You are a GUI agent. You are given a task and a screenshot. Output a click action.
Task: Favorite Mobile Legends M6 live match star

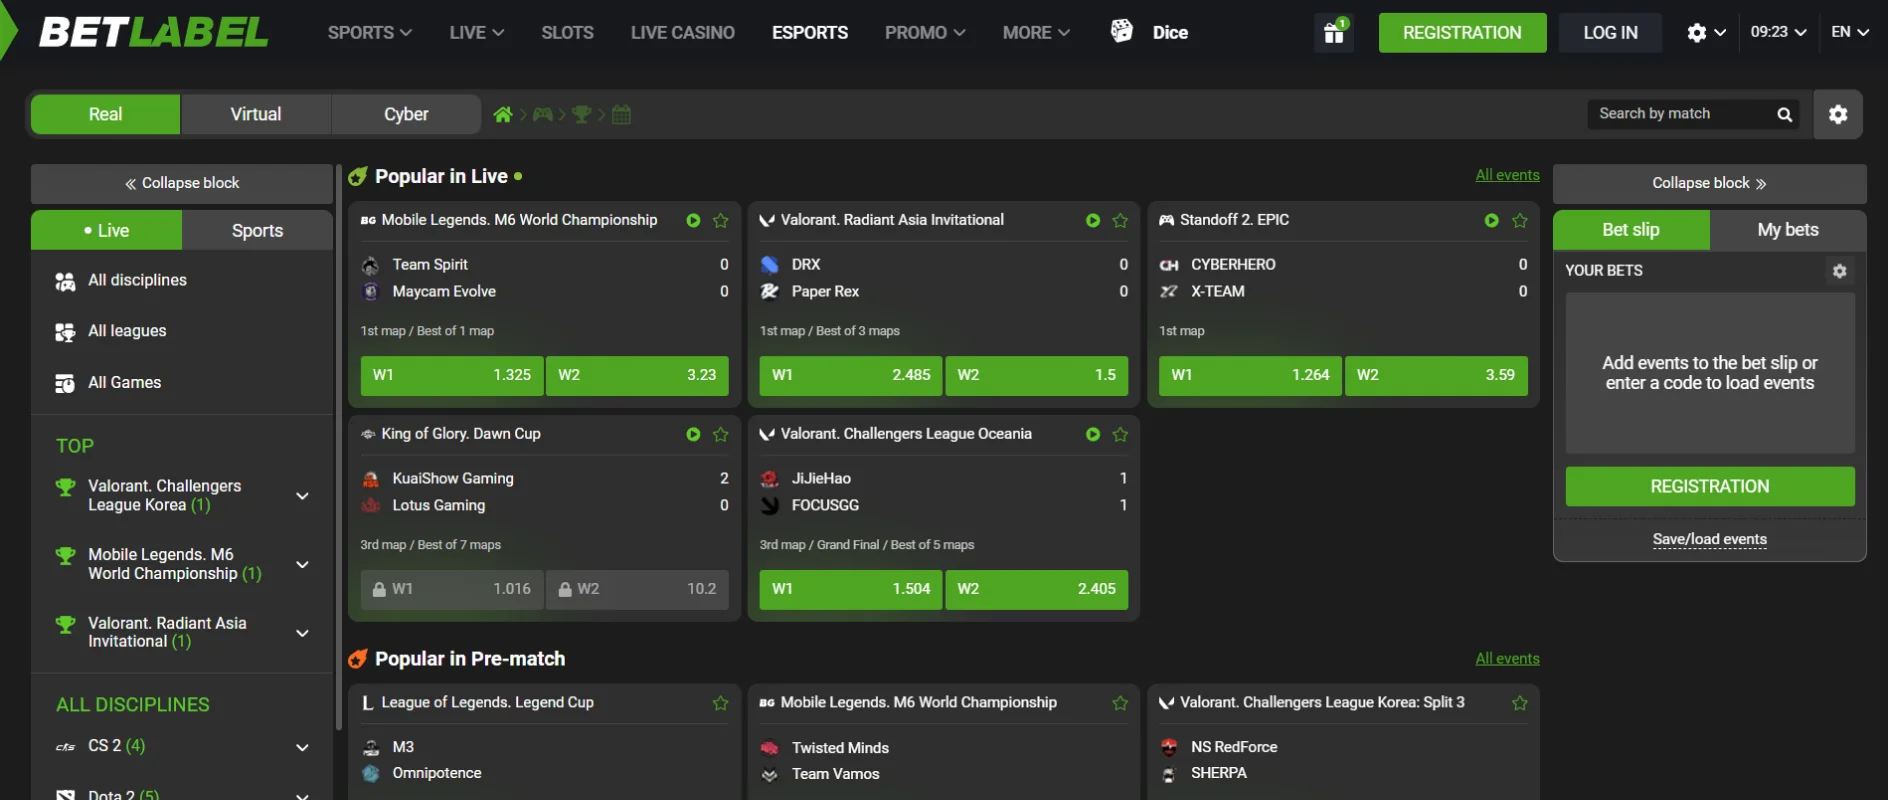coord(721,220)
